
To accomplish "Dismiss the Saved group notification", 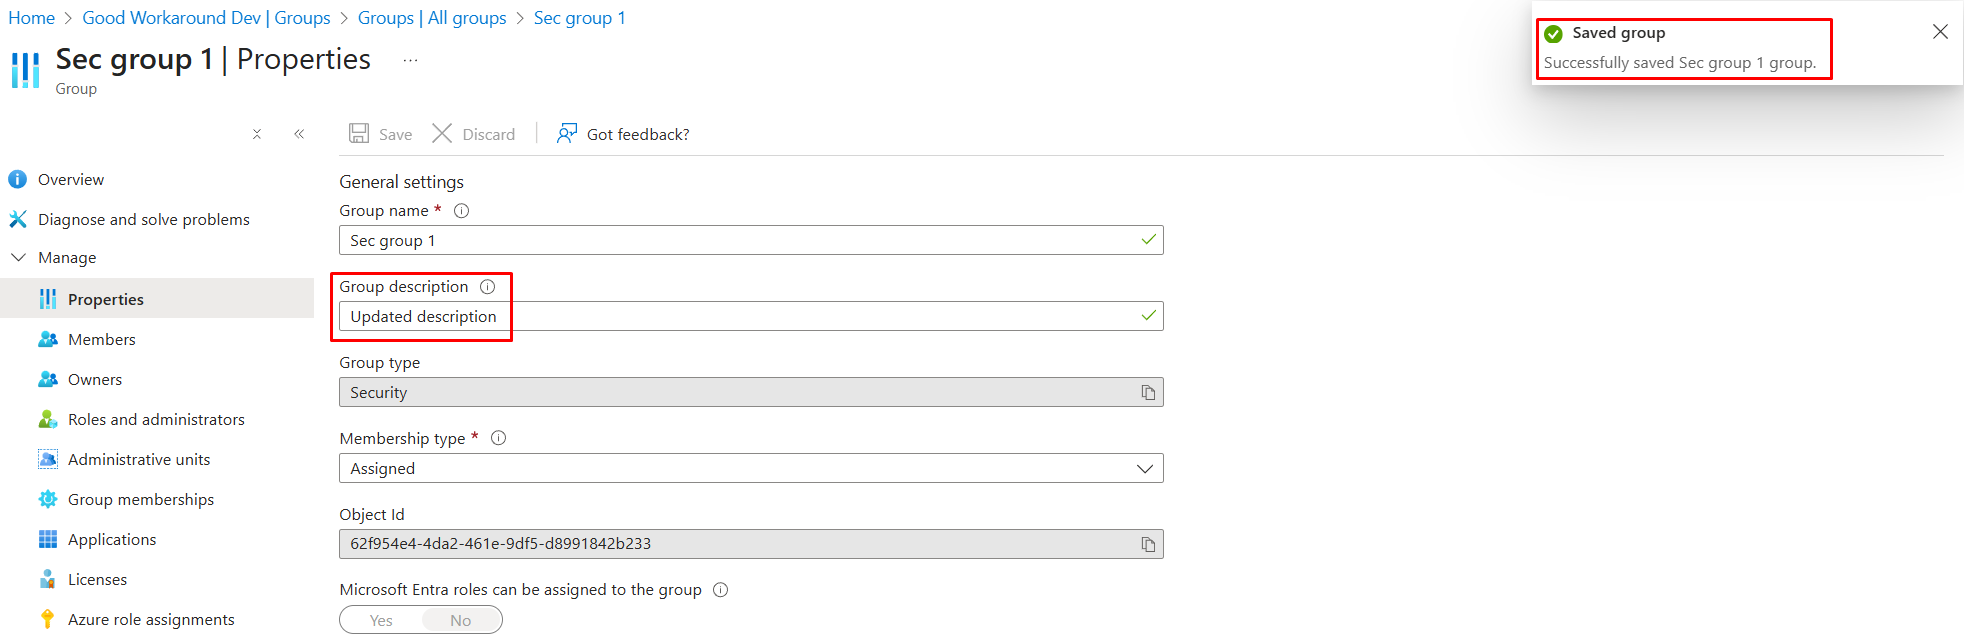I will tap(1940, 32).
